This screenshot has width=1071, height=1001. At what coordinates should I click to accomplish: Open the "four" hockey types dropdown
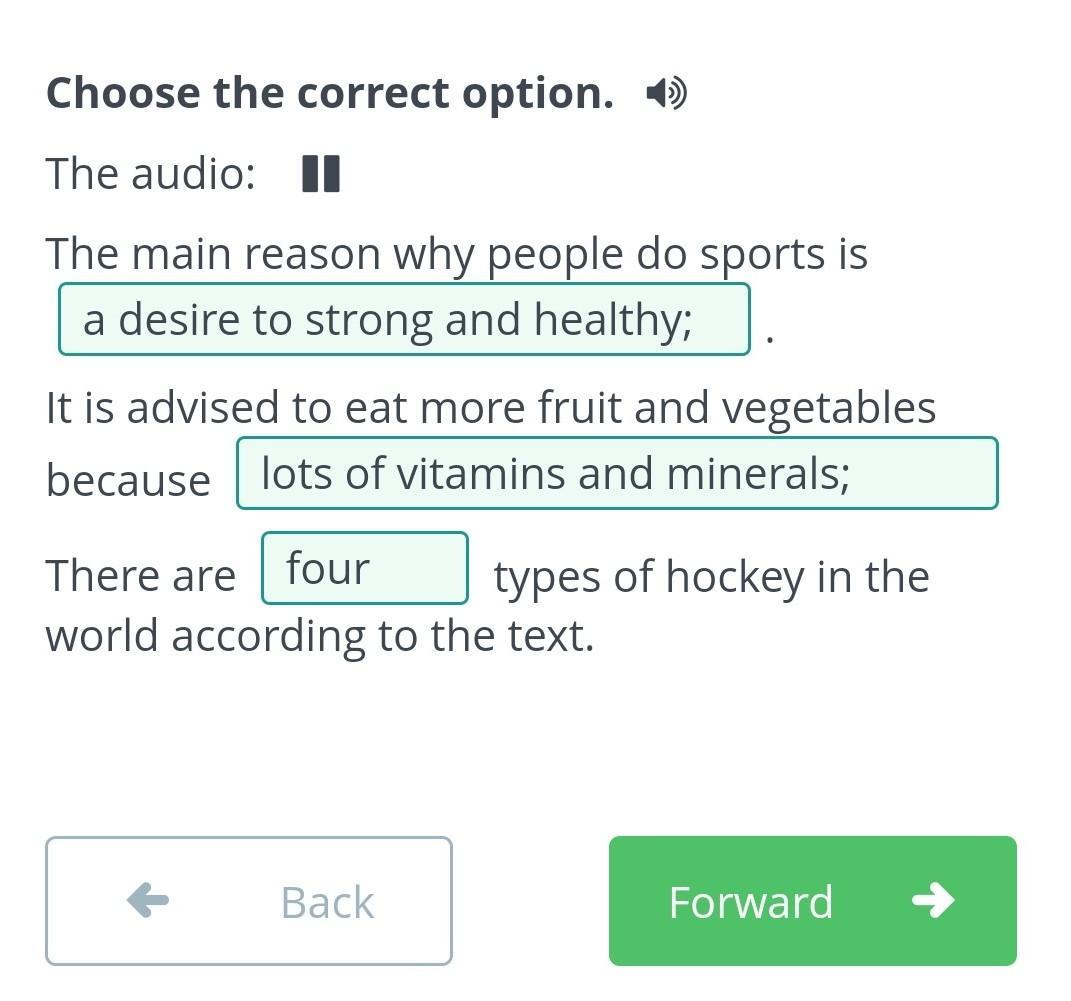tap(364, 568)
